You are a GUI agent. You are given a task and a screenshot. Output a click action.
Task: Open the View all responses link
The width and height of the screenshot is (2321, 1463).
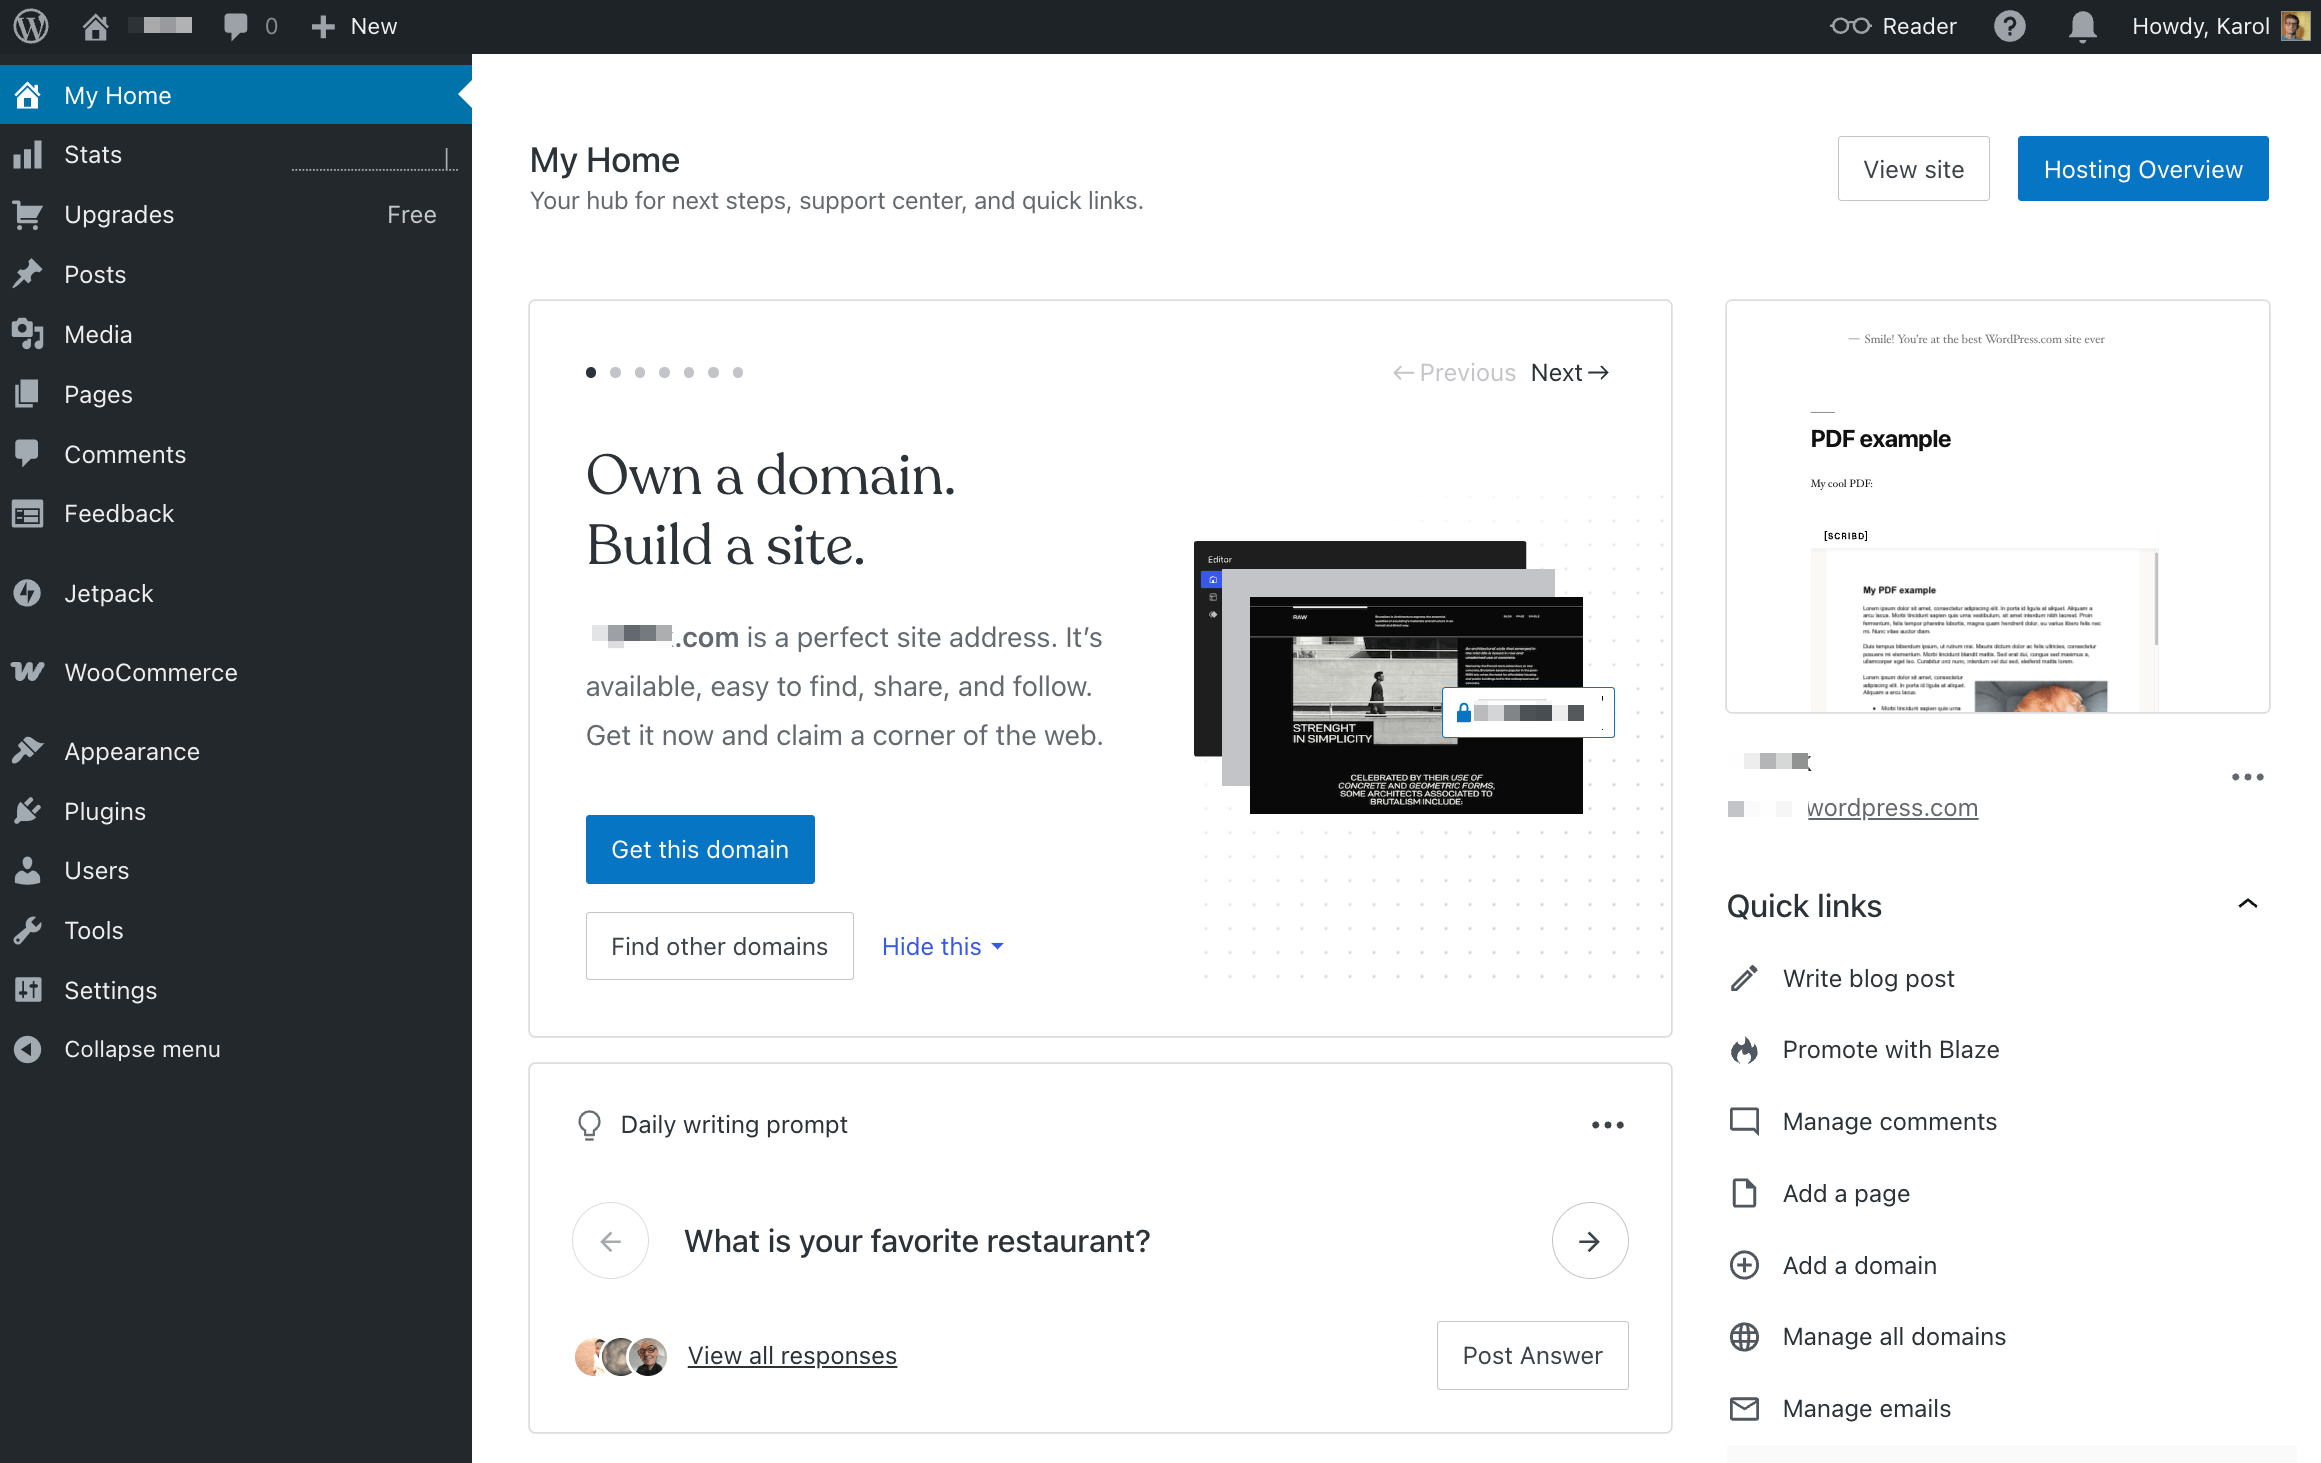tap(792, 1355)
